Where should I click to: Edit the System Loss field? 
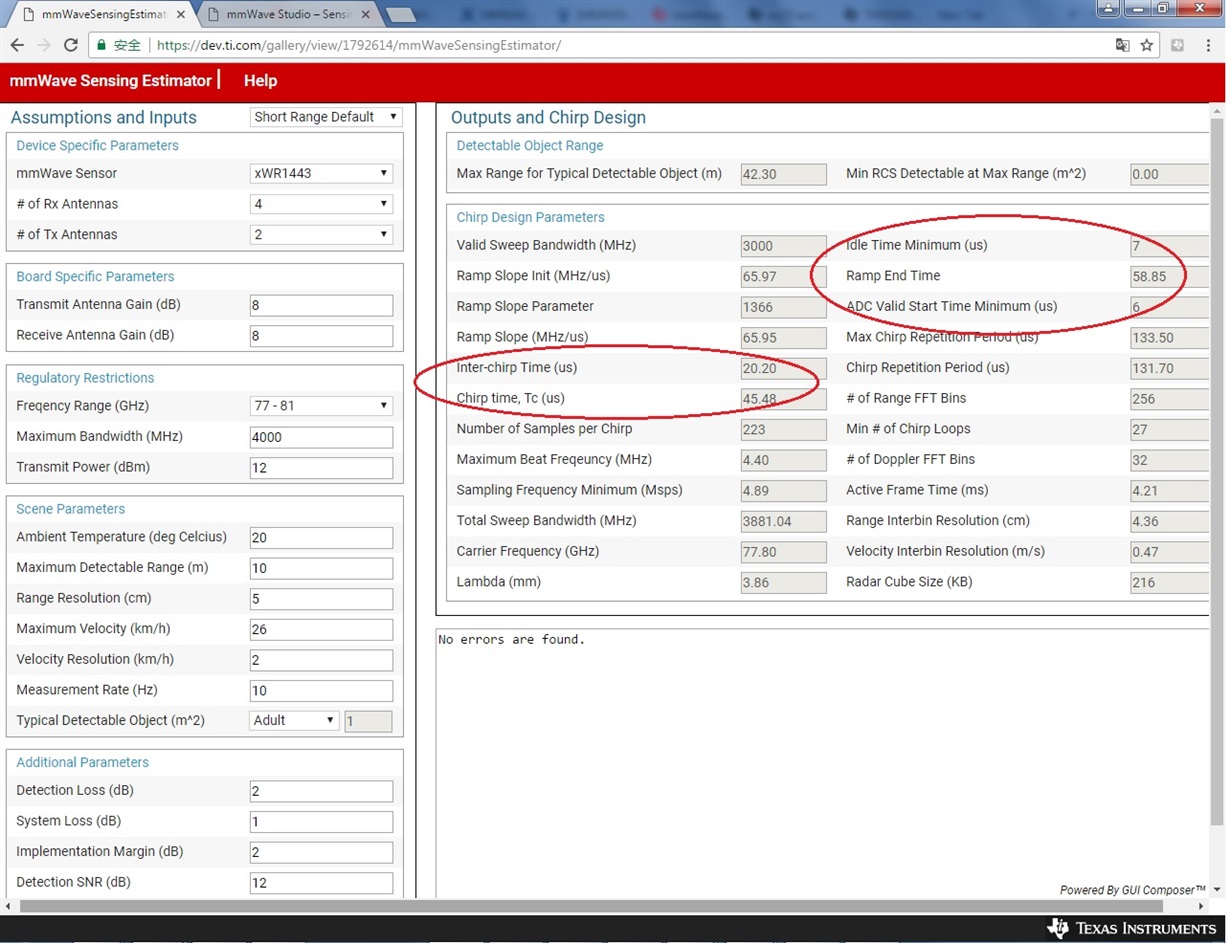(x=321, y=822)
